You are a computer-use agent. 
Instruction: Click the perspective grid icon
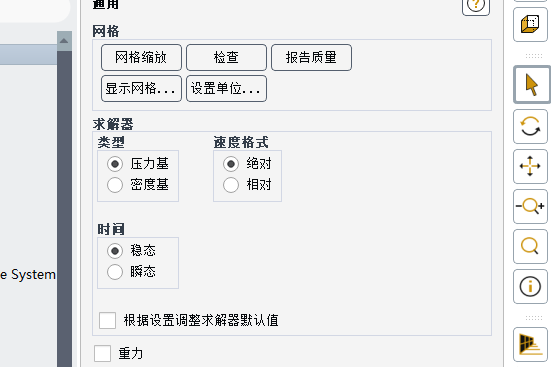(x=530, y=345)
